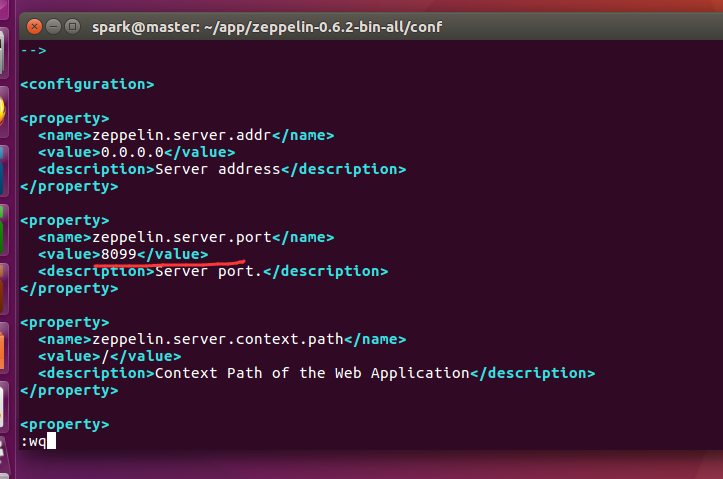The image size is (723, 479).
Task: Click the last <property> tag above :wq
Action: (x=65, y=424)
